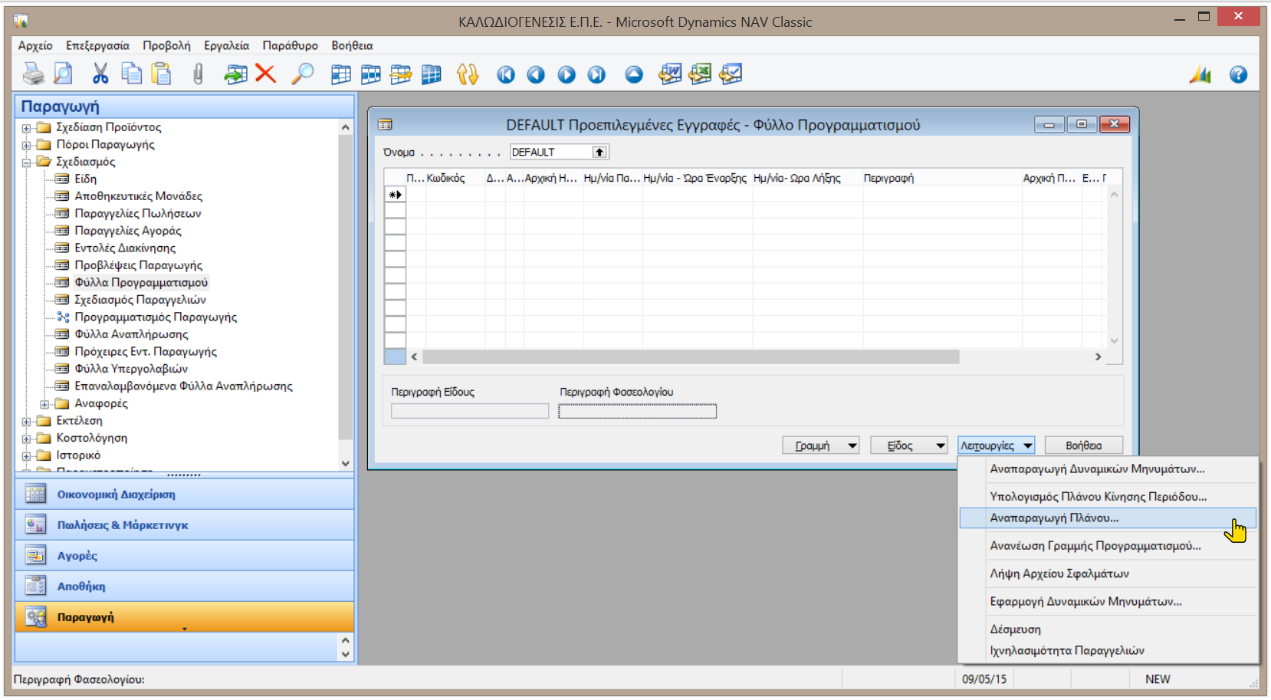Click the Paste clipboard icon

pyautogui.click(x=161, y=73)
